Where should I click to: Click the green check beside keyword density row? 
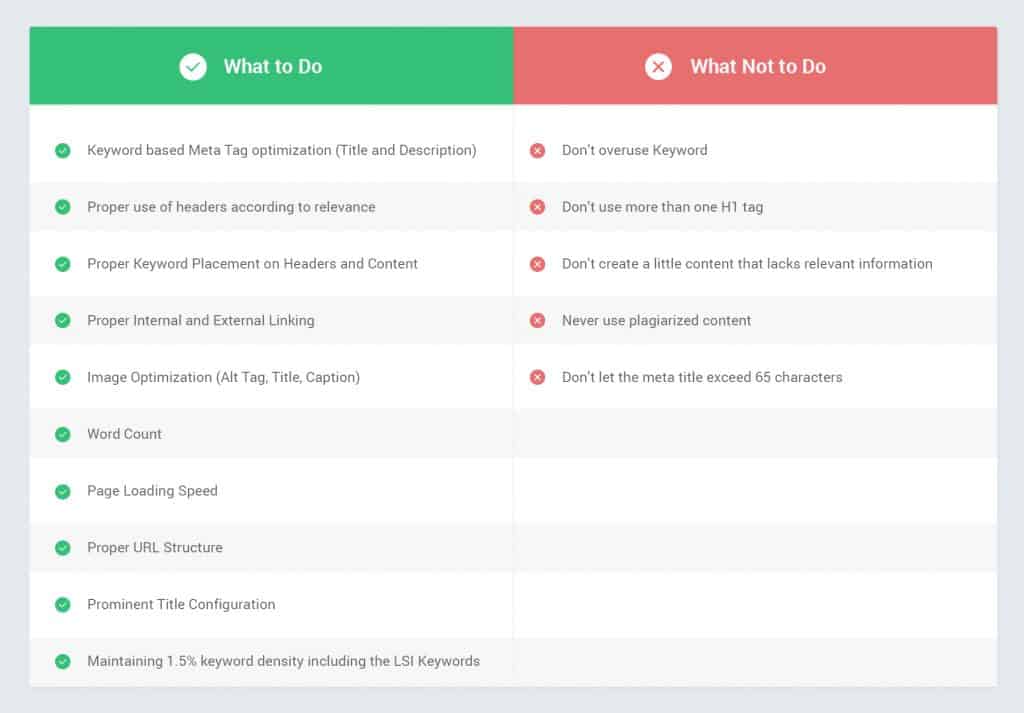63,661
